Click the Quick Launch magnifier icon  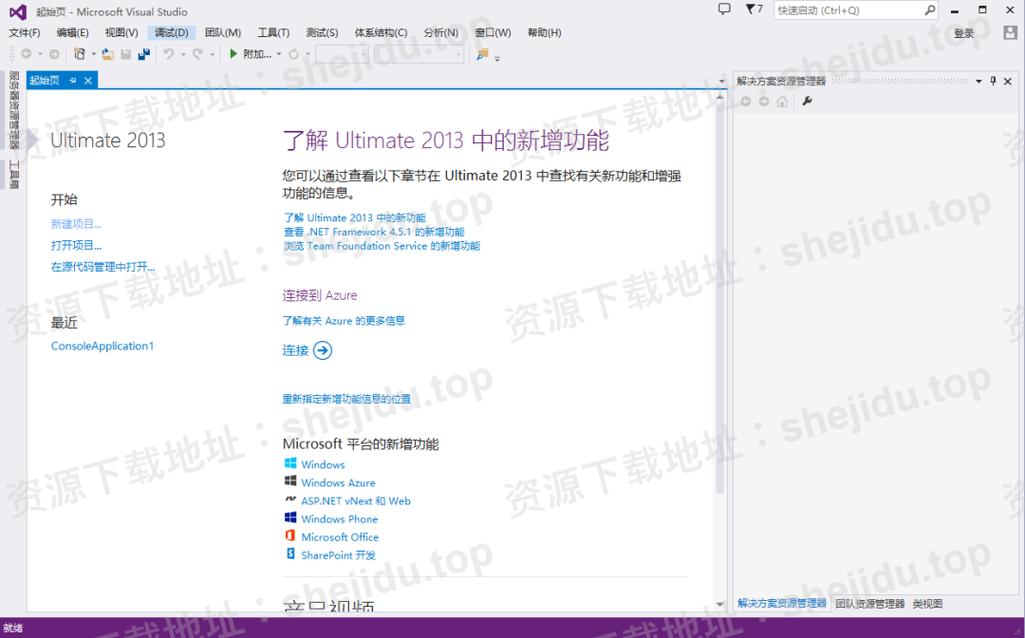(930, 10)
